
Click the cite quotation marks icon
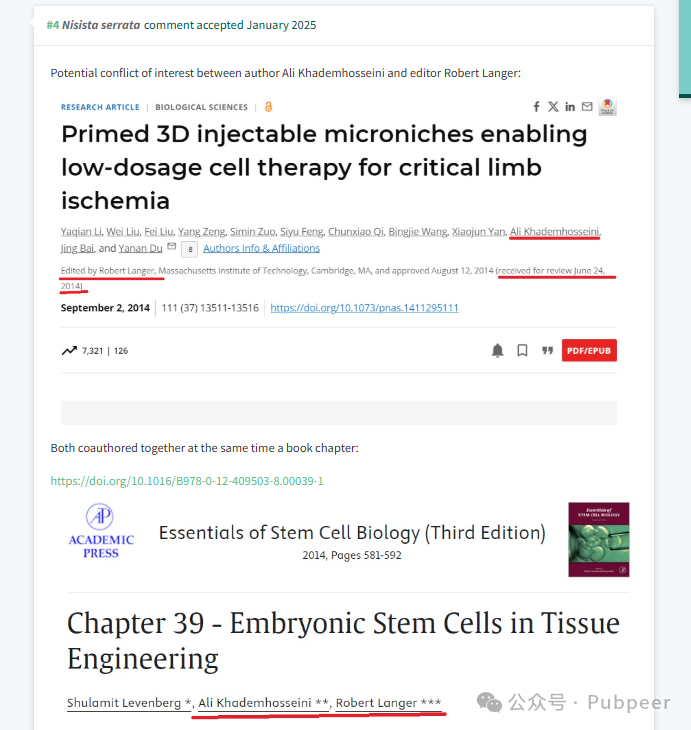pyautogui.click(x=547, y=351)
